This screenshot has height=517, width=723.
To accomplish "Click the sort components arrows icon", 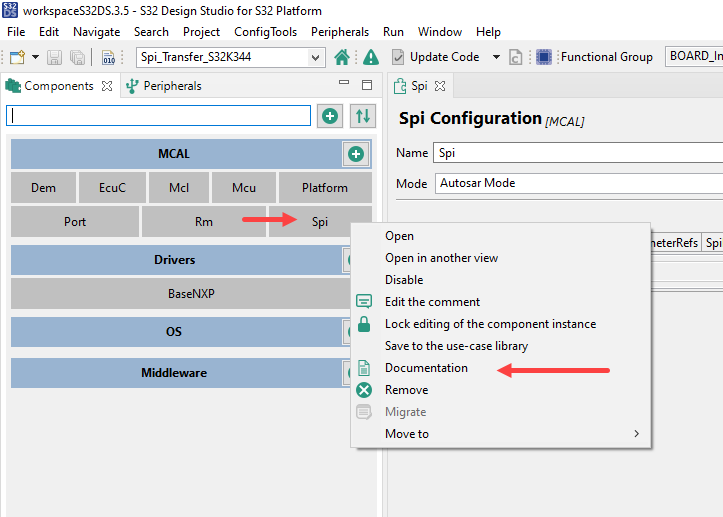I will click(362, 116).
